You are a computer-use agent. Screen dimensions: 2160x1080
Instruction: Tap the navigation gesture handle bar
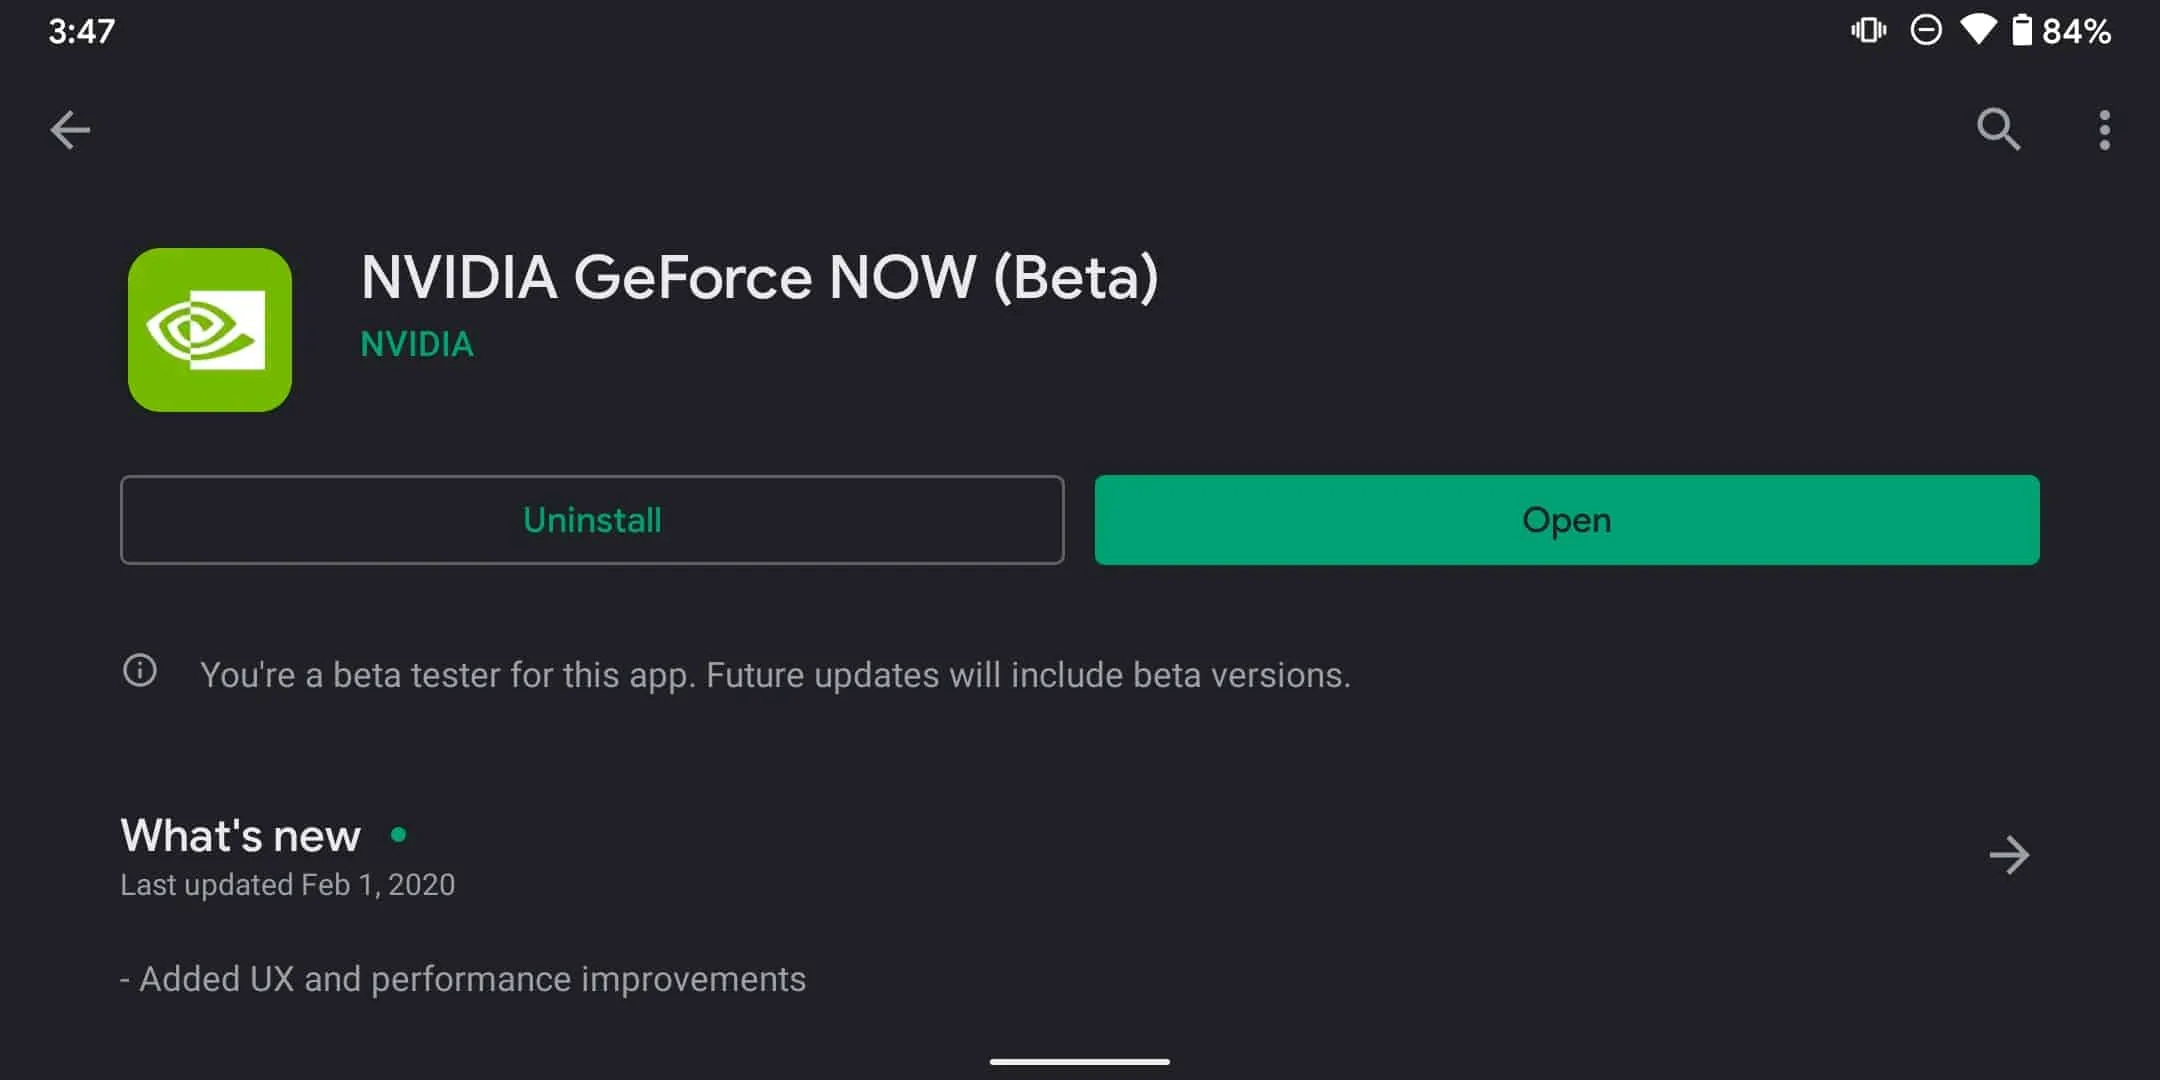pos(1080,1061)
